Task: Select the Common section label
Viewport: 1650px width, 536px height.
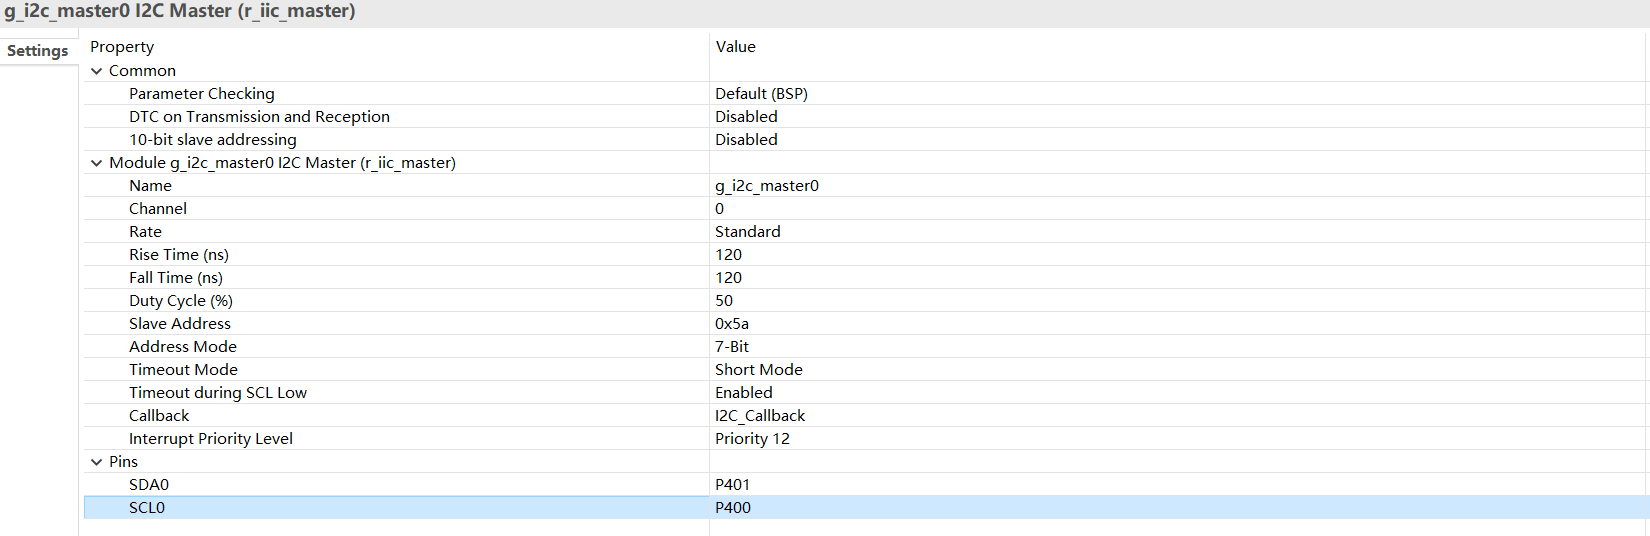Action: (x=142, y=71)
